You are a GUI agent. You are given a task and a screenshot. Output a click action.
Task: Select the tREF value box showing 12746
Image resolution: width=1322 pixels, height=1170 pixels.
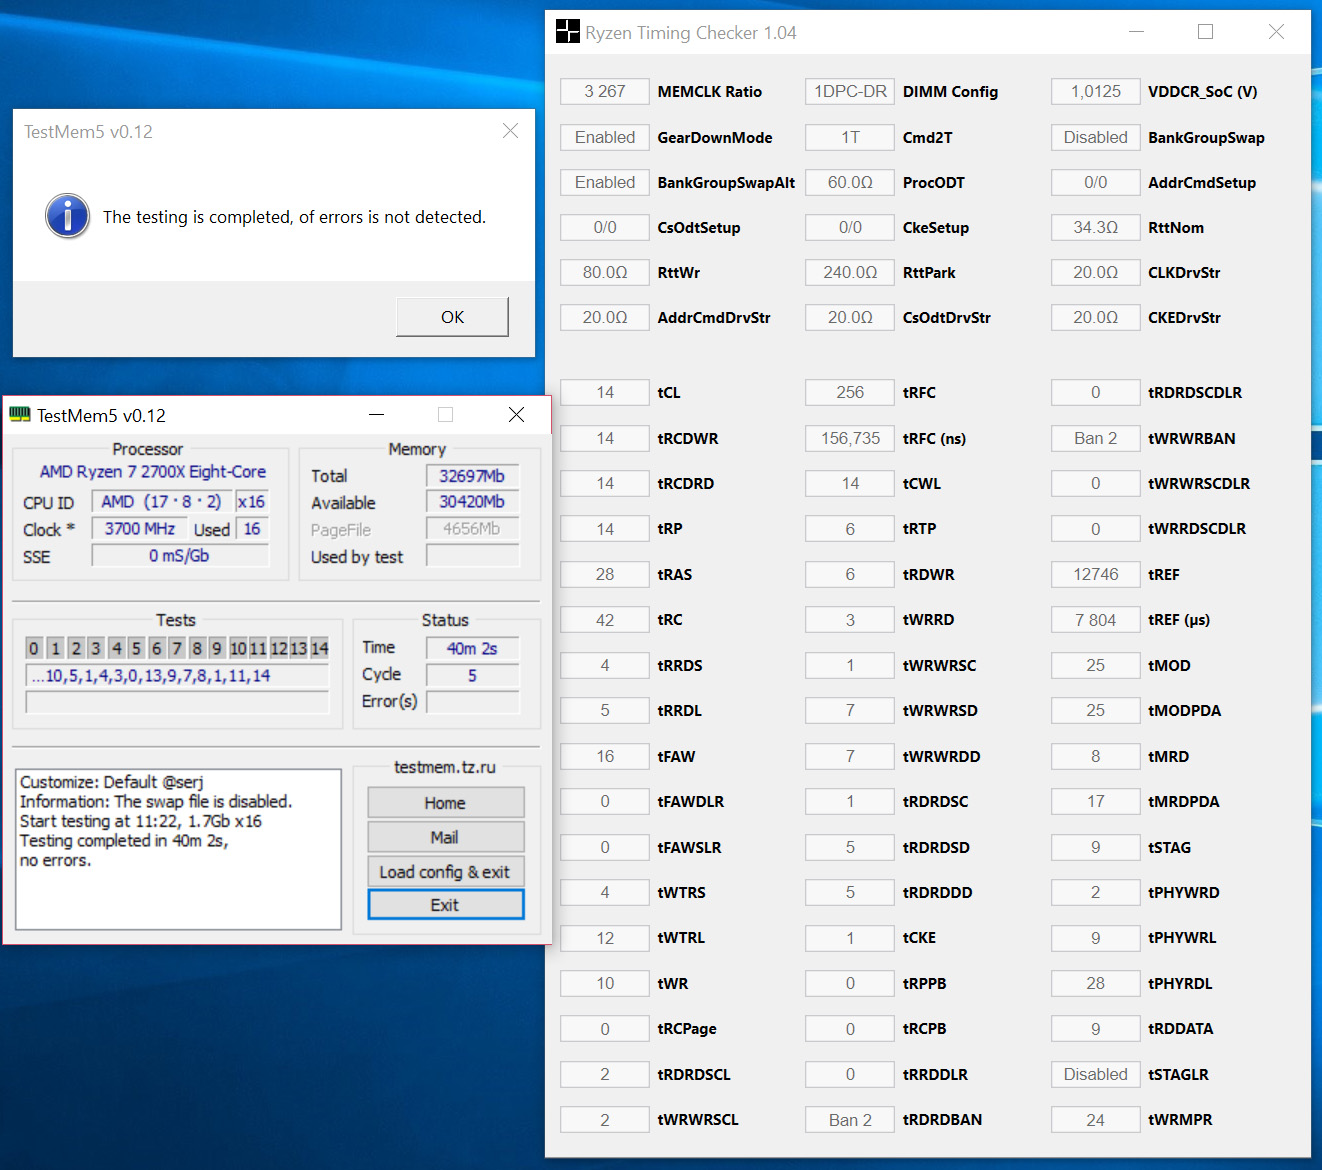(1096, 574)
